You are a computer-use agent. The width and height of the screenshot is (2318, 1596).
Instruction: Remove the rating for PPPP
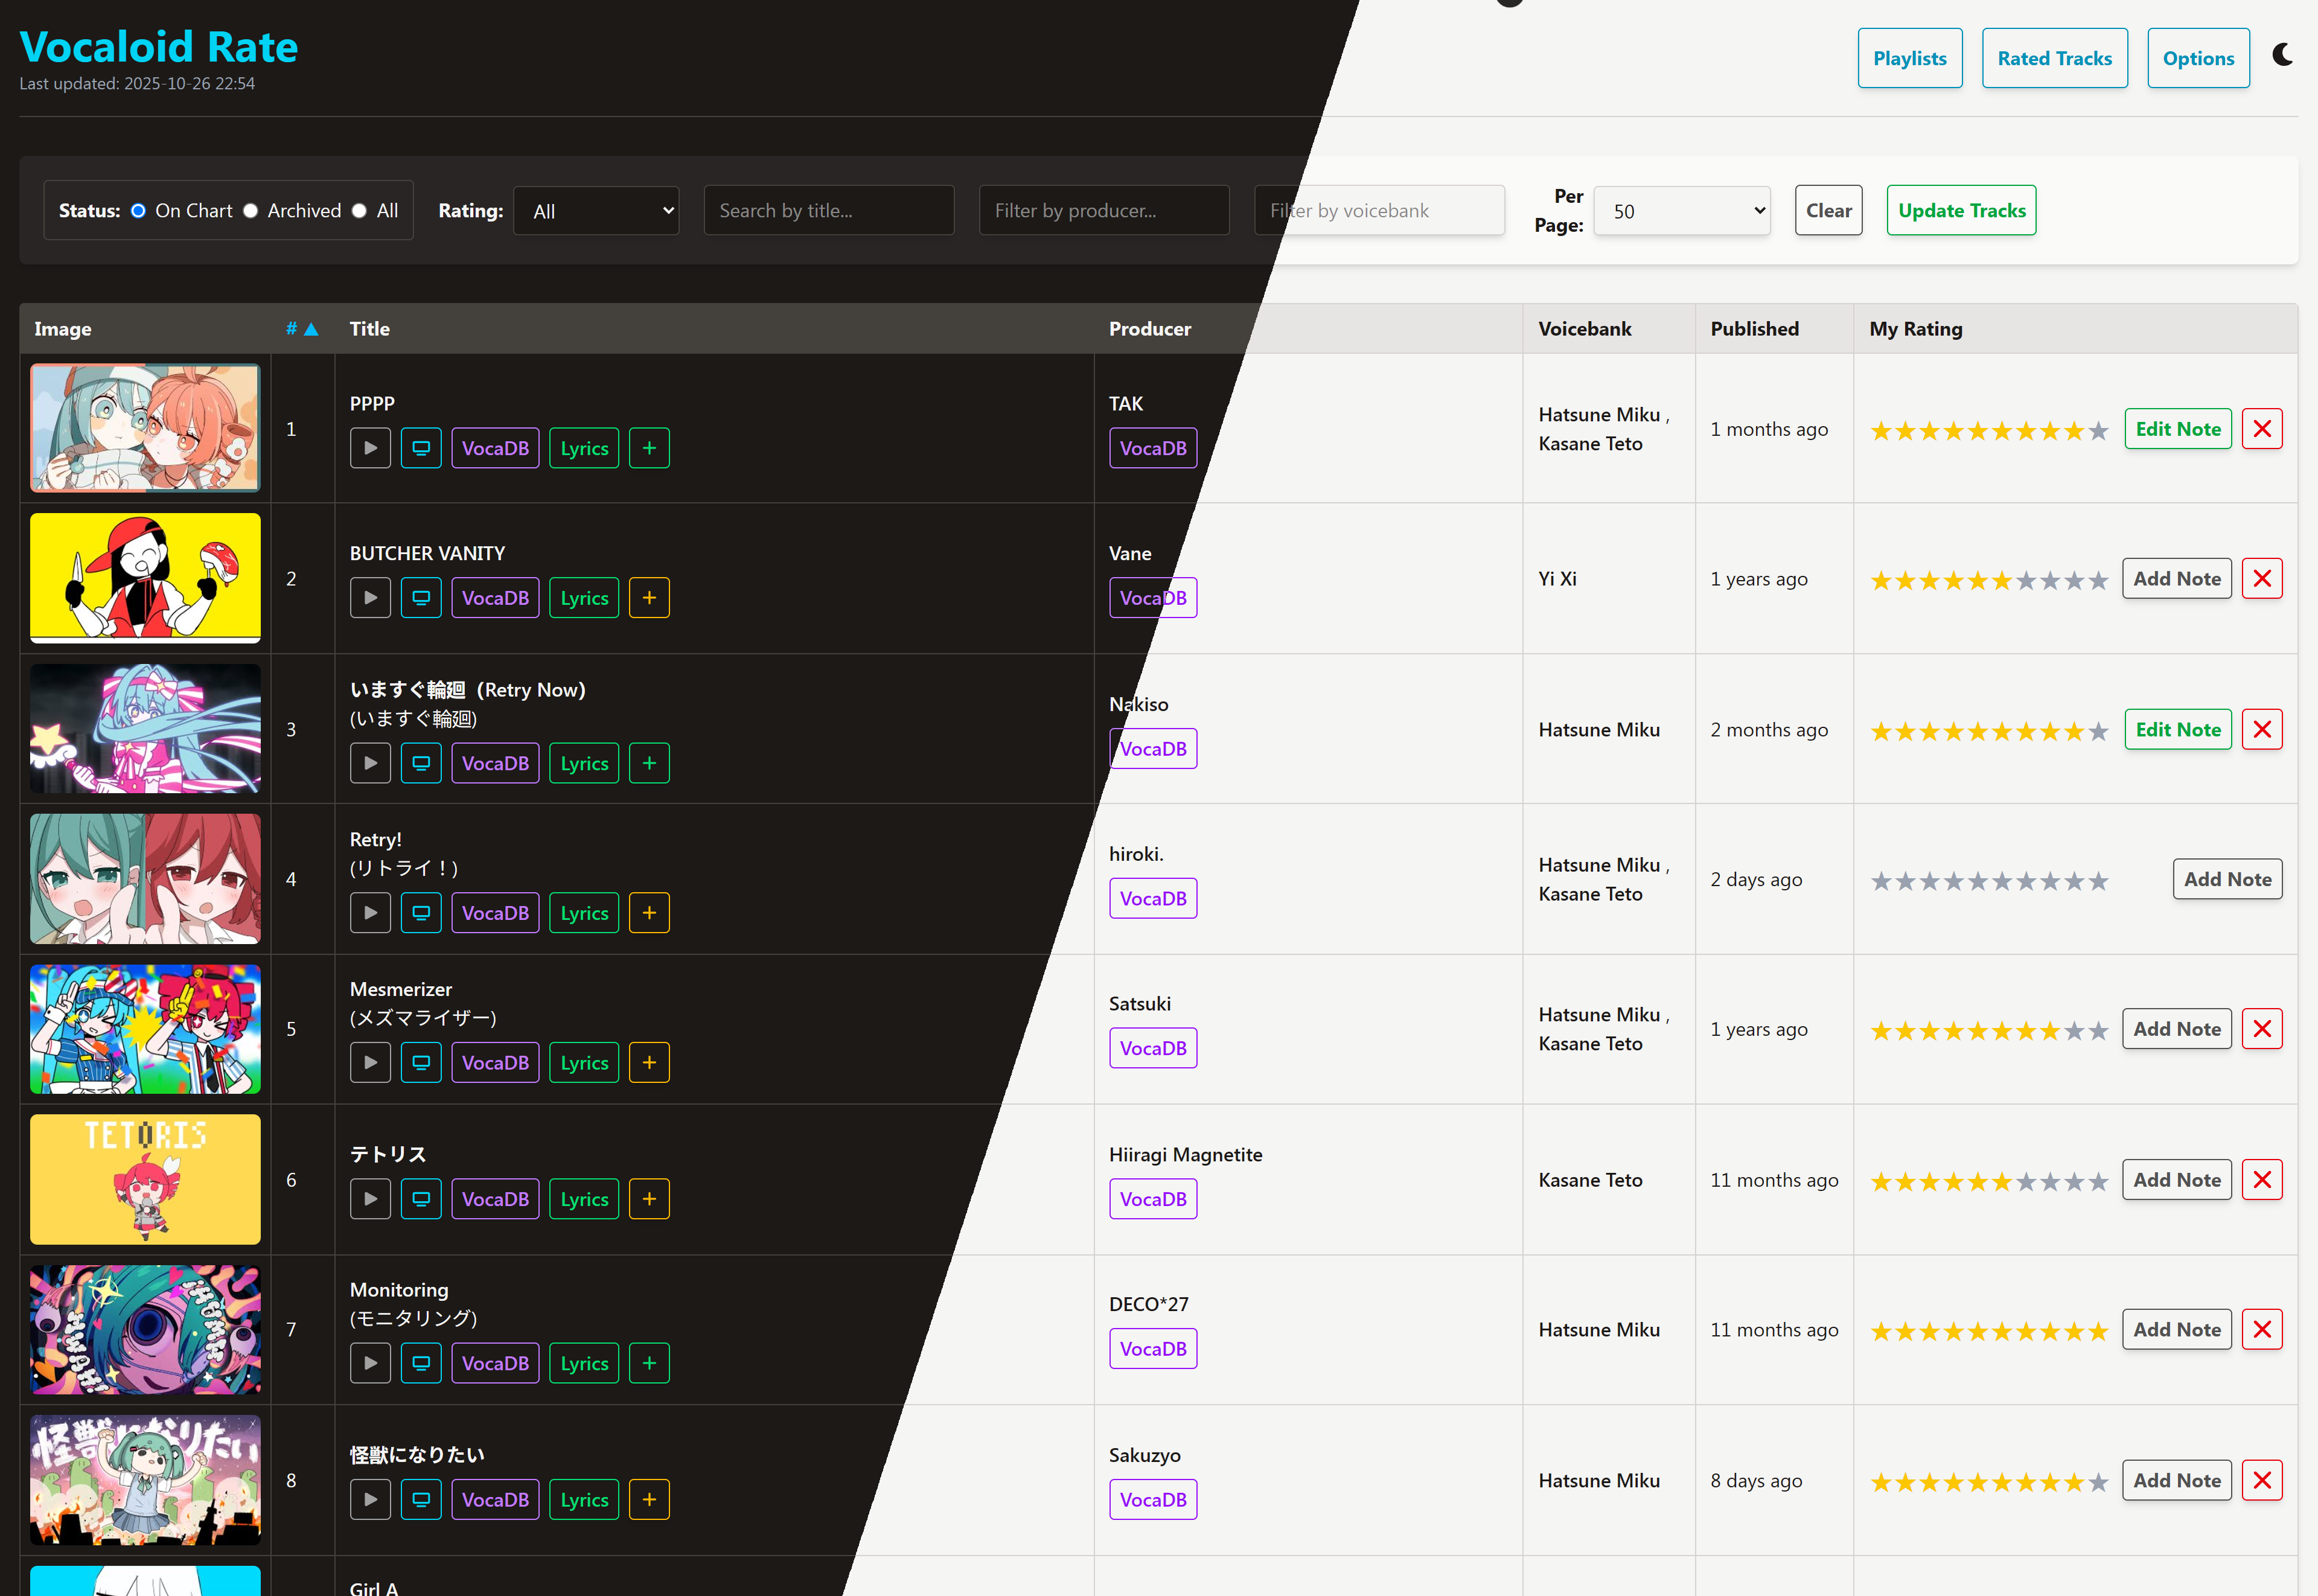point(2262,429)
